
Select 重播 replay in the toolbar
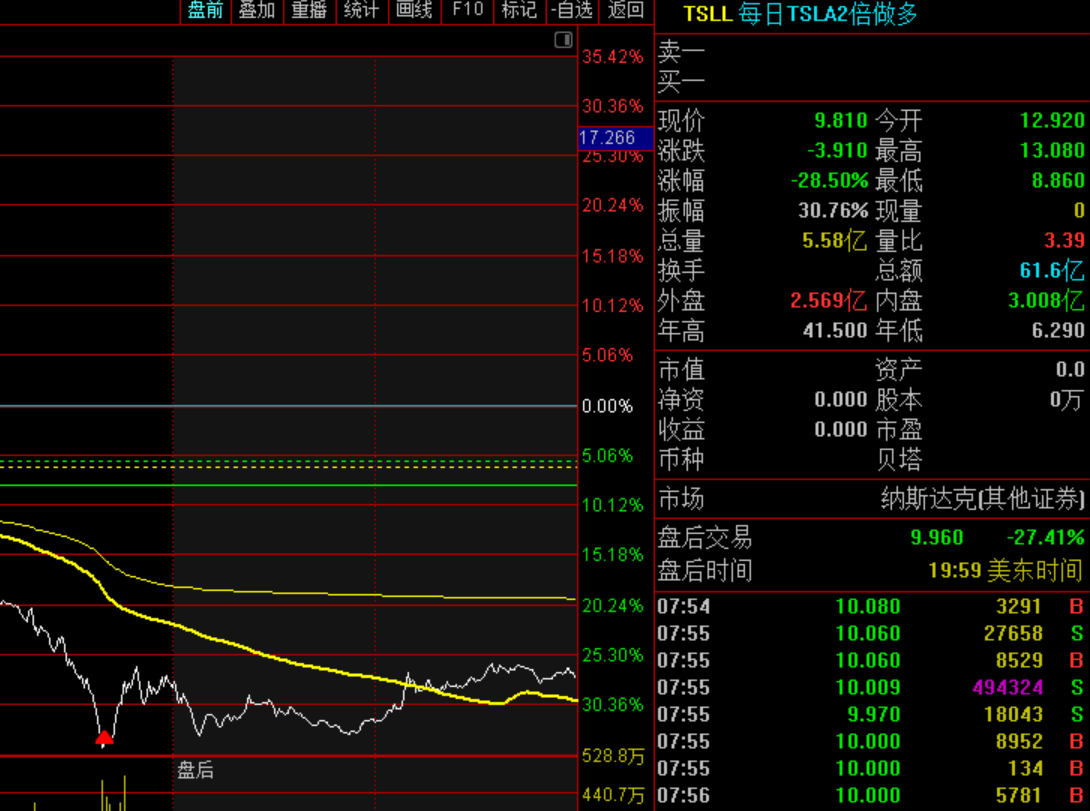click(309, 10)
